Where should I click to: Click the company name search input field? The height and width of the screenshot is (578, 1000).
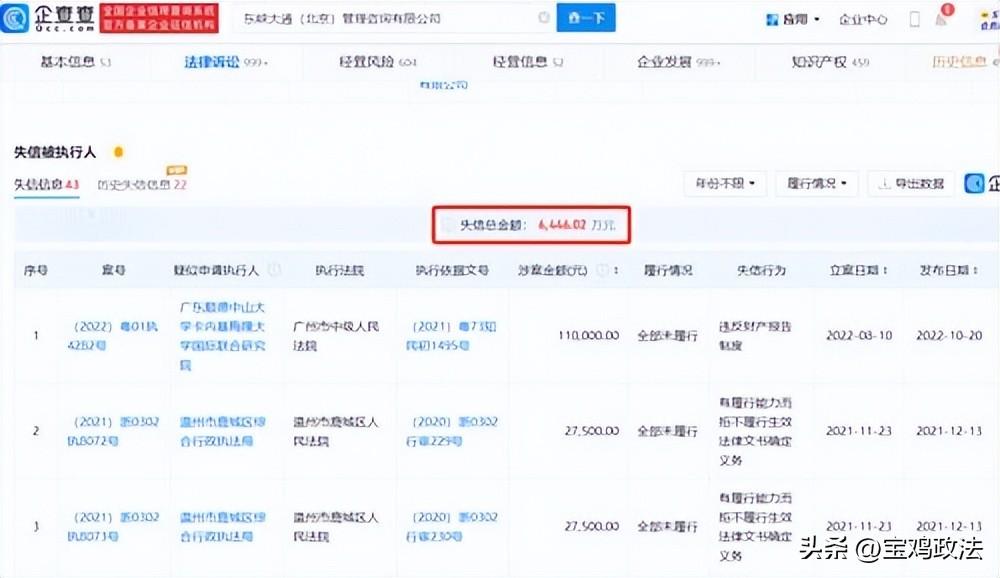386,18
